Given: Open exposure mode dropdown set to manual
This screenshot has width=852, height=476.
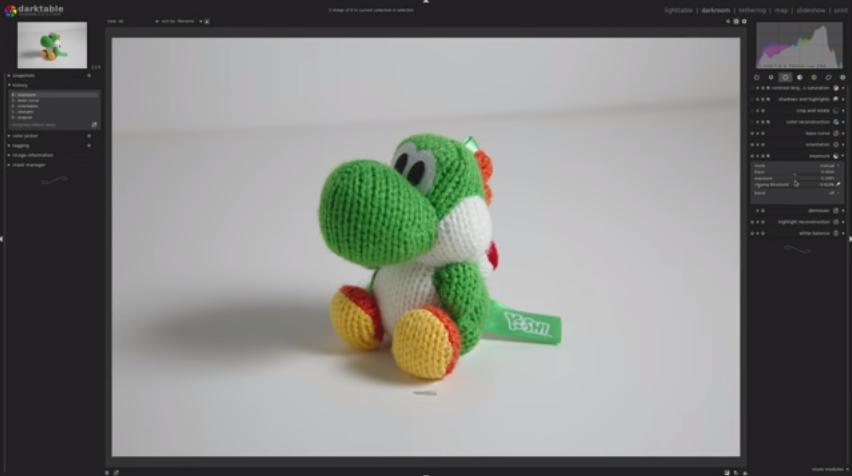Looking at the screenshot, I should (797, 165).
